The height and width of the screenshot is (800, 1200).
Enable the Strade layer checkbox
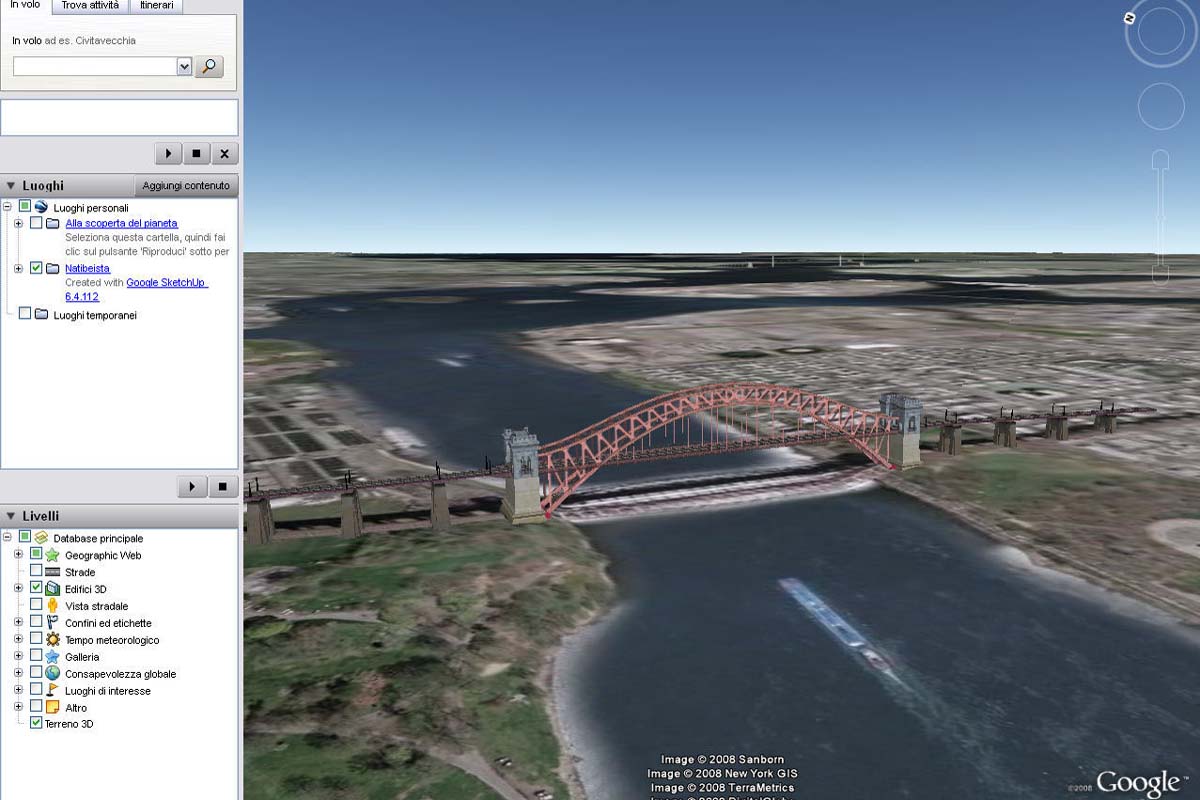tap(36, 571)
